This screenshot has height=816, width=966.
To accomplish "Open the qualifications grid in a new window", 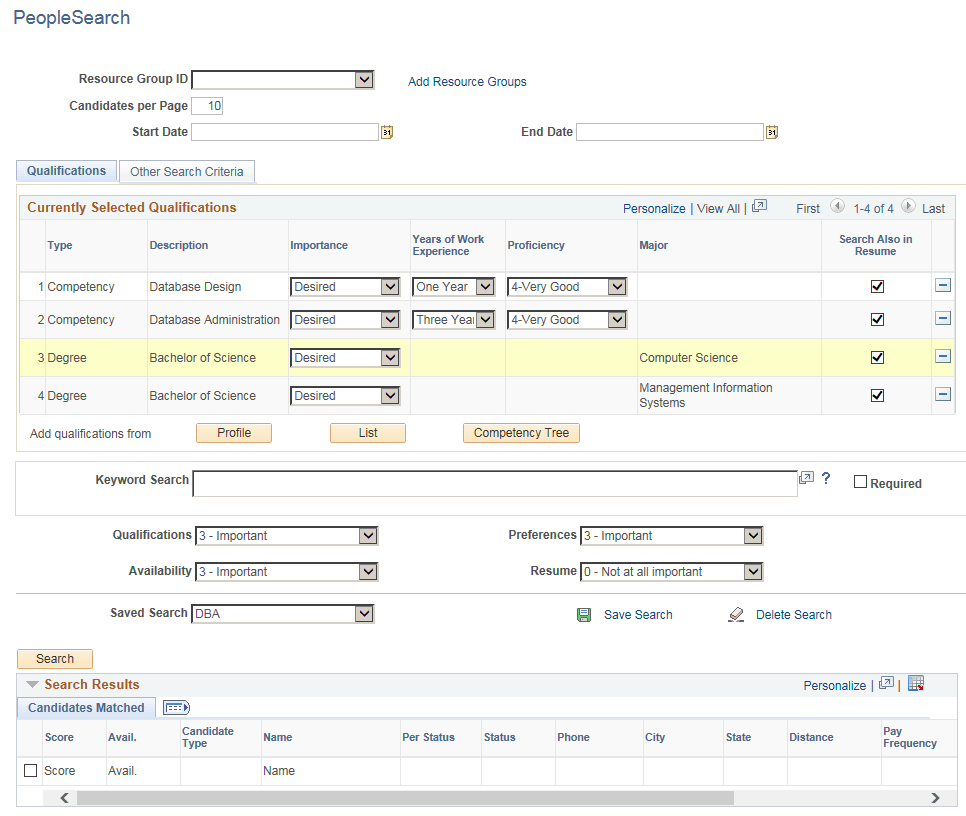I will click(x=759, y=207).
